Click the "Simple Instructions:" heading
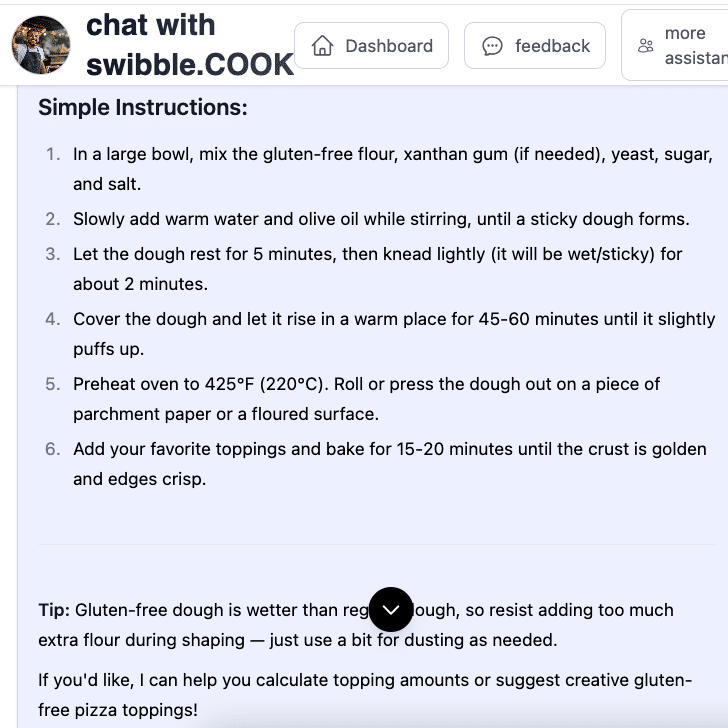This screenshot has width=728, height=728. (x=143, y=107)
